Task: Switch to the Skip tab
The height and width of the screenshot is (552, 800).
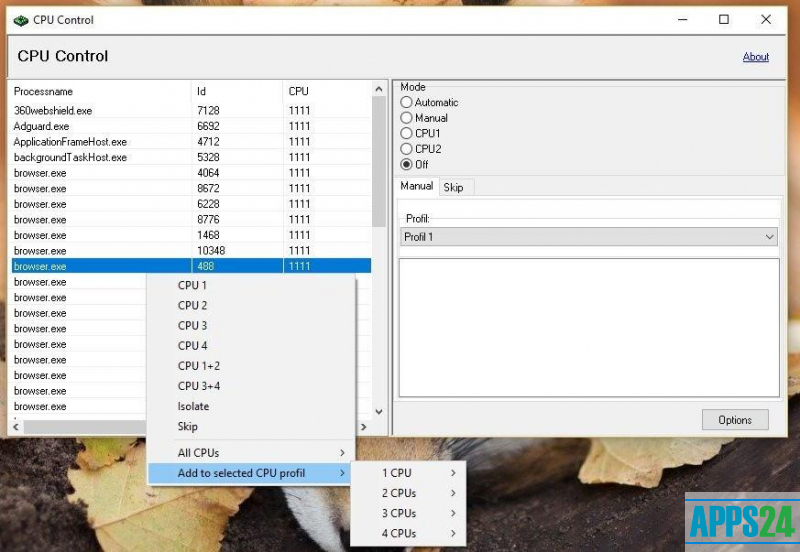Action: [x=453, y=187]
